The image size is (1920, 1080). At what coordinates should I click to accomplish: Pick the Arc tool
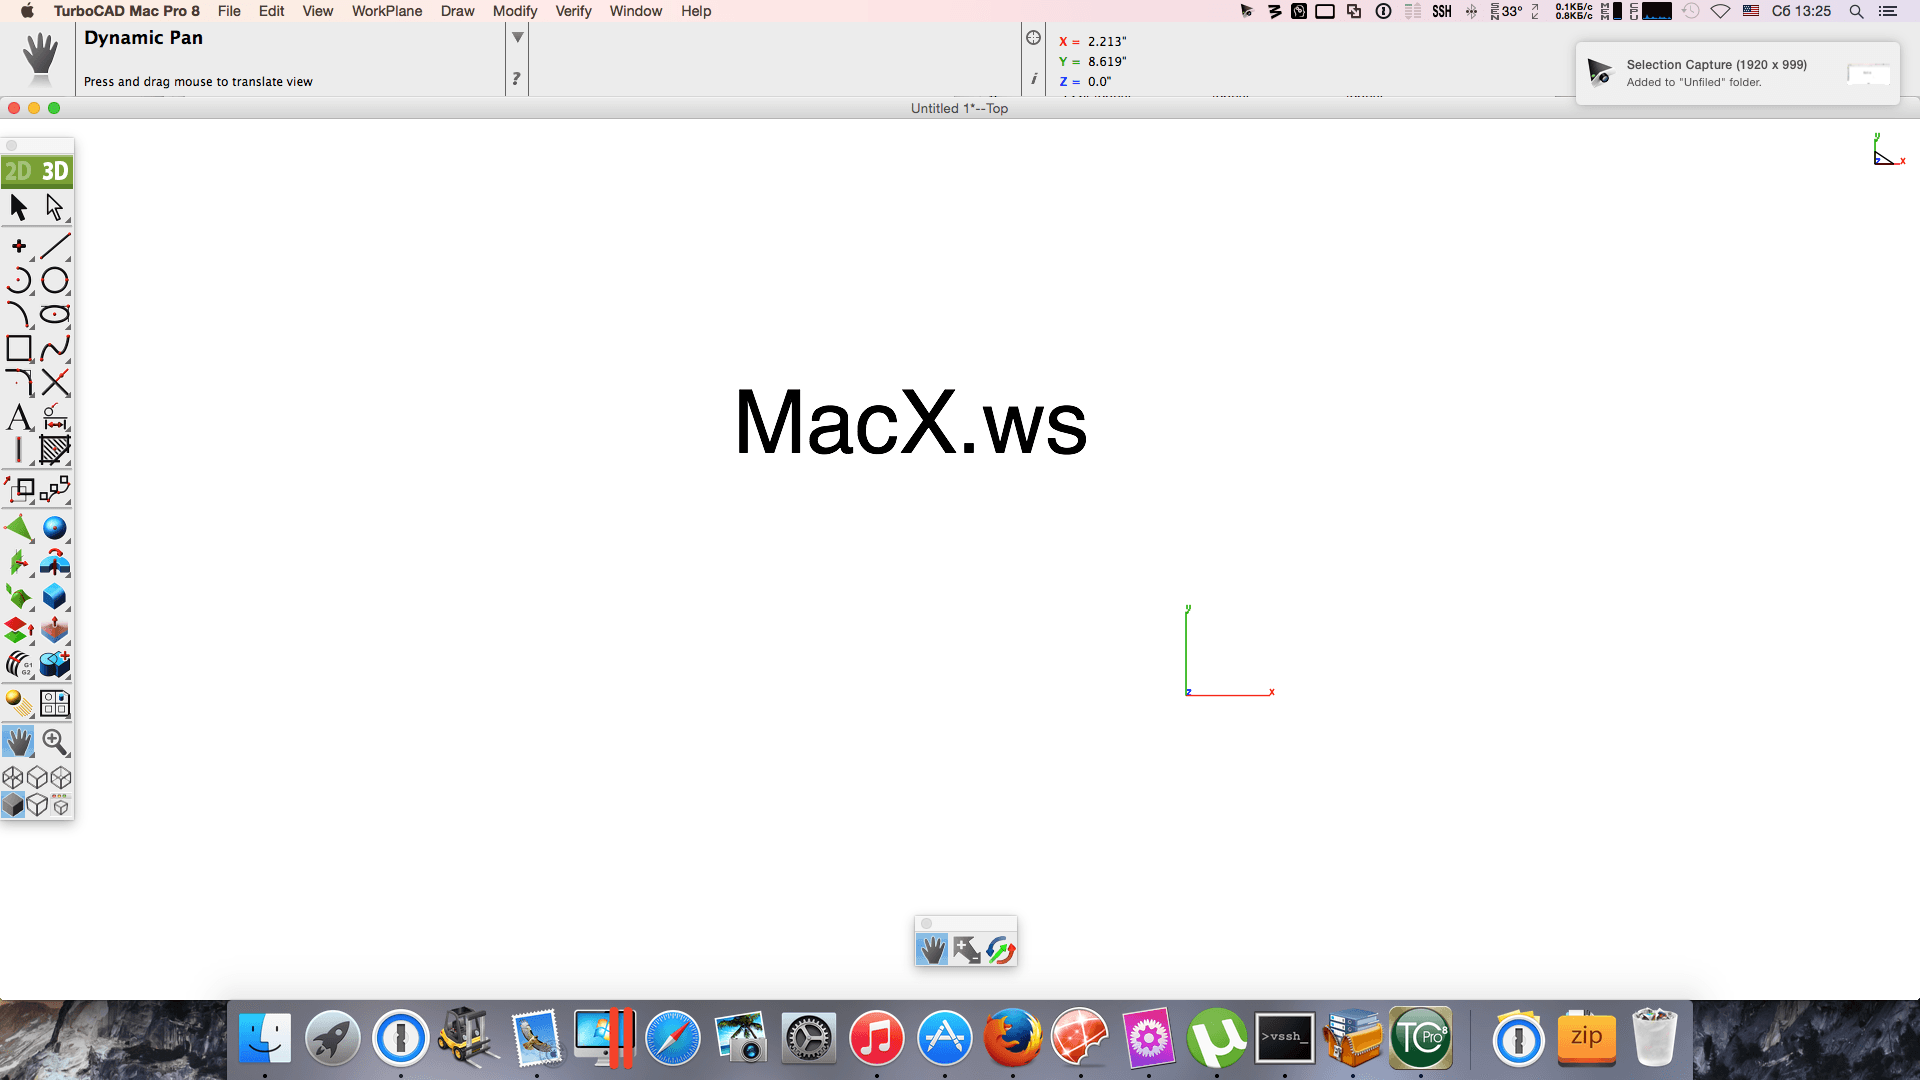[x=19, y=280]
